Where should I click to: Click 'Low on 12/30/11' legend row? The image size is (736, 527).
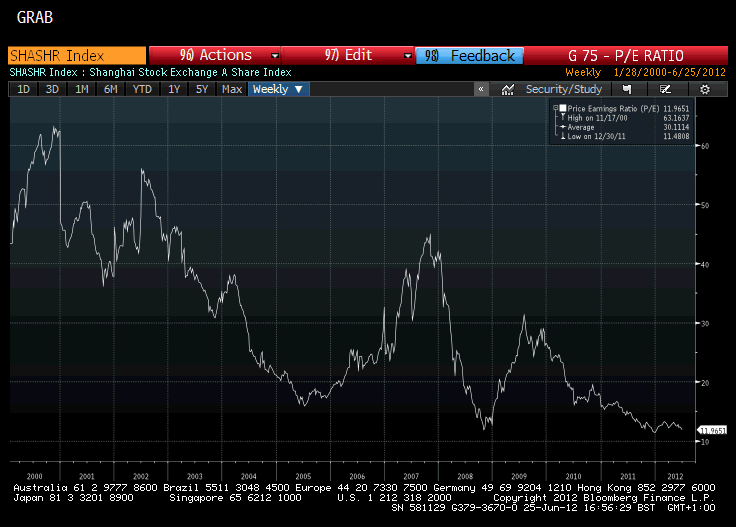coord(596,137)
